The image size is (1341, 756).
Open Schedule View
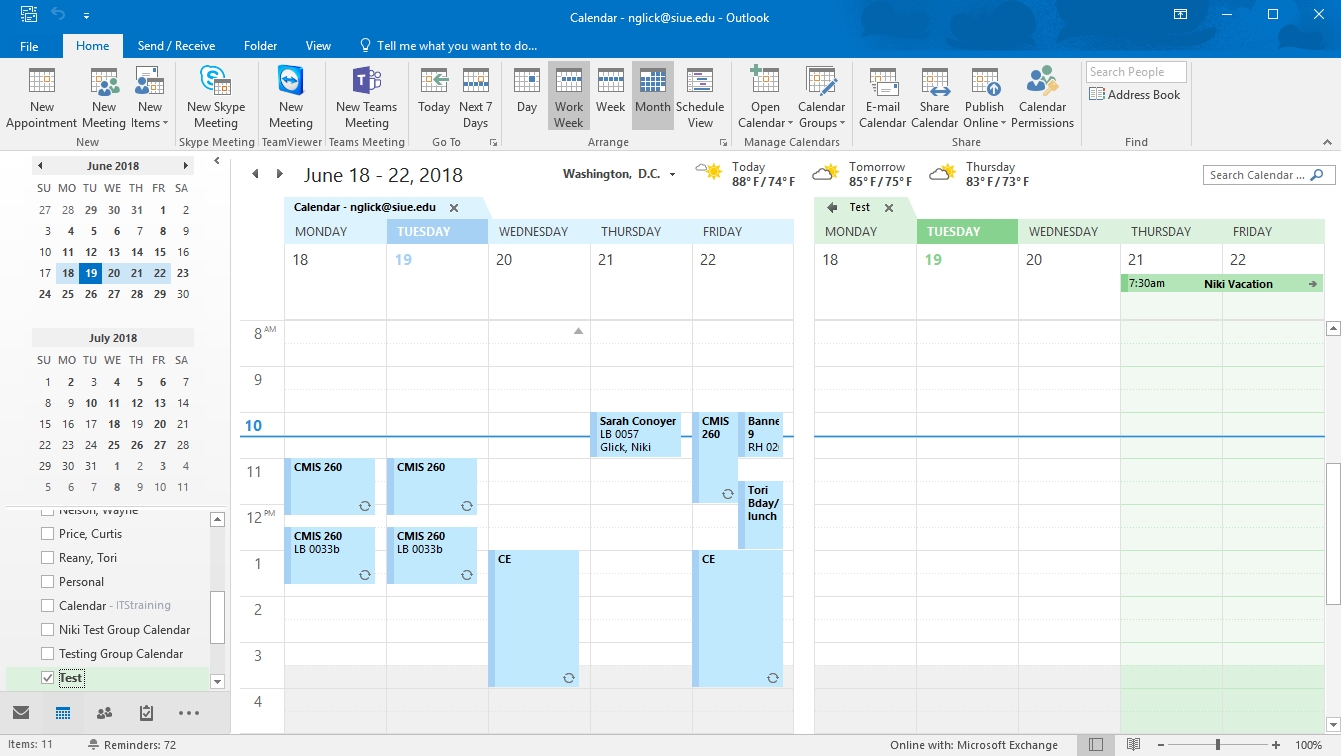tap(700, 98)
